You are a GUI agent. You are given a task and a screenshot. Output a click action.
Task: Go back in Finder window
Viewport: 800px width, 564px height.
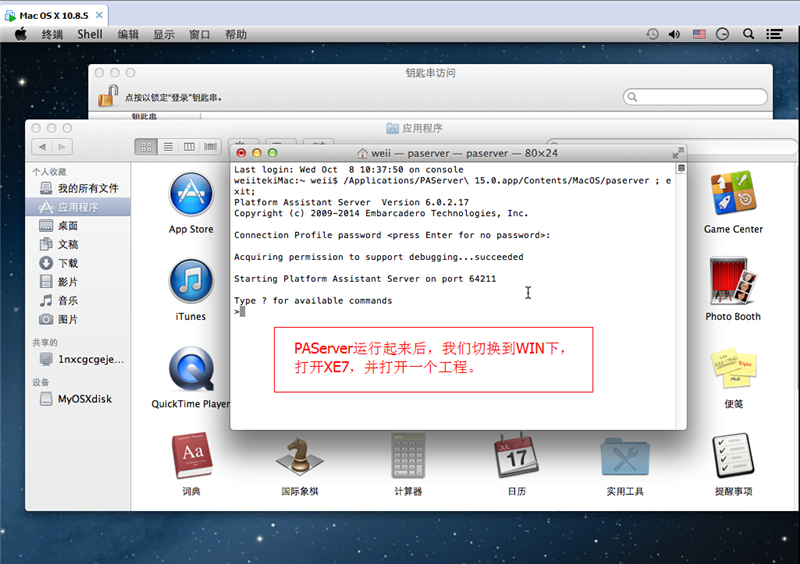(x=42, y=147)
